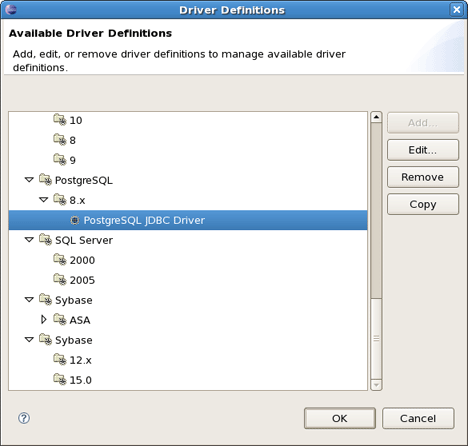Click the folder icon beside 9

60,160
